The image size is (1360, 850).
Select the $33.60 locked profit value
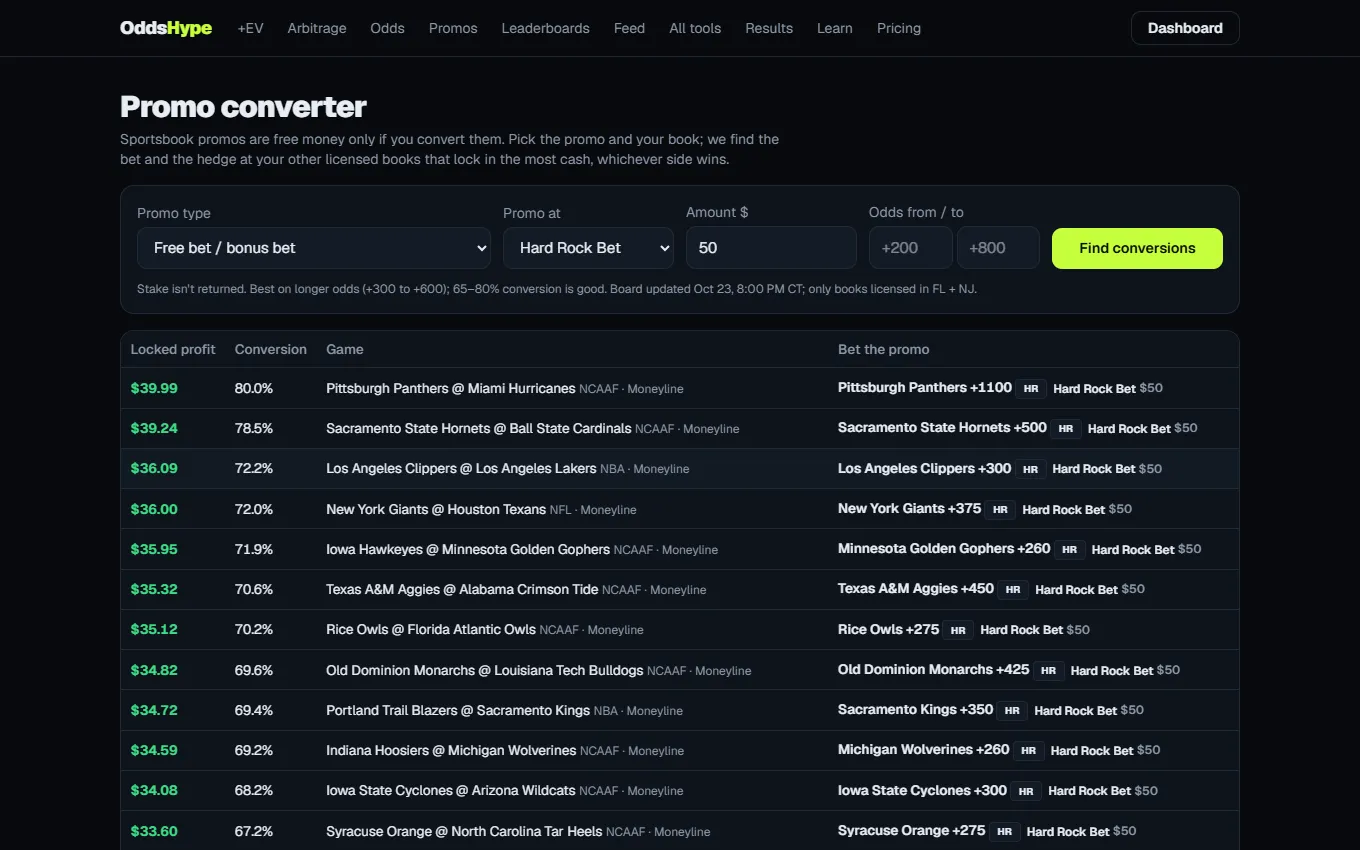pyautogui.click(x=154, y=831)
